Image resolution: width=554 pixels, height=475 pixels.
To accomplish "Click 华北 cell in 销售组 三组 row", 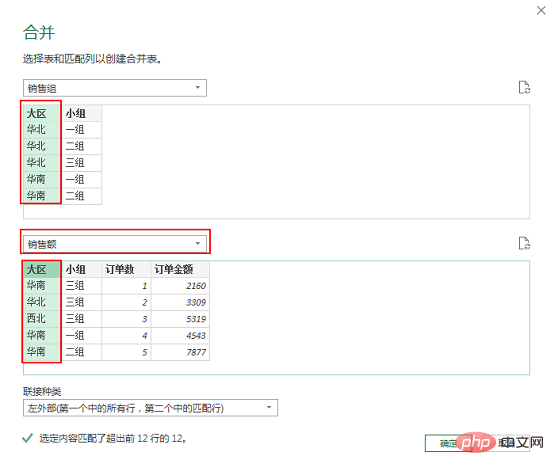I will point(41,163).
